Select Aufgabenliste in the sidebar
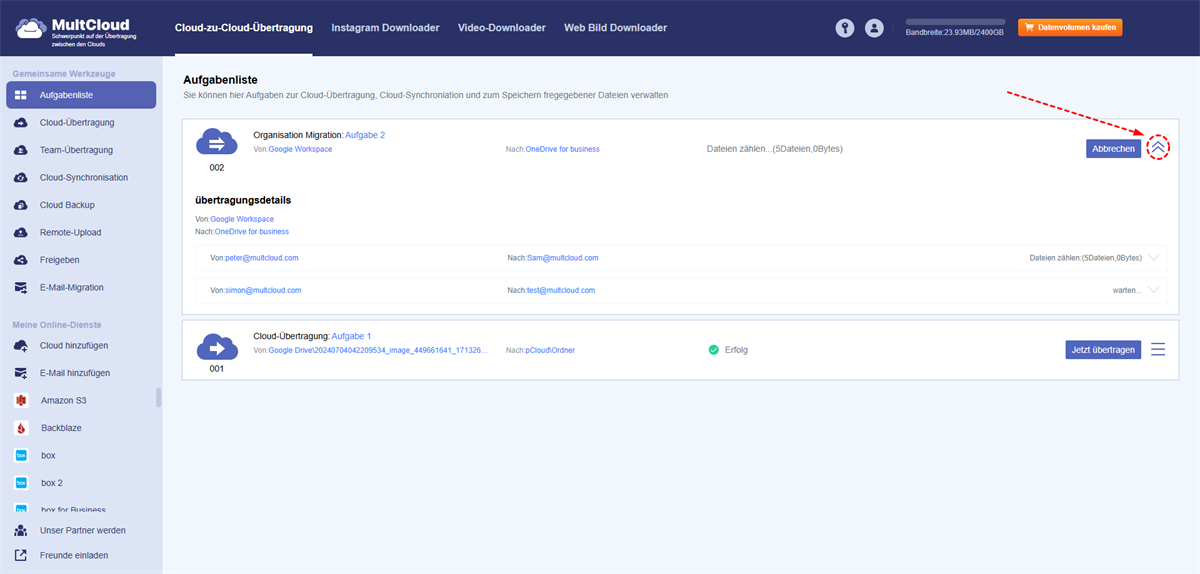Screen dimensions: 1200x574 (x=81, y=95)
